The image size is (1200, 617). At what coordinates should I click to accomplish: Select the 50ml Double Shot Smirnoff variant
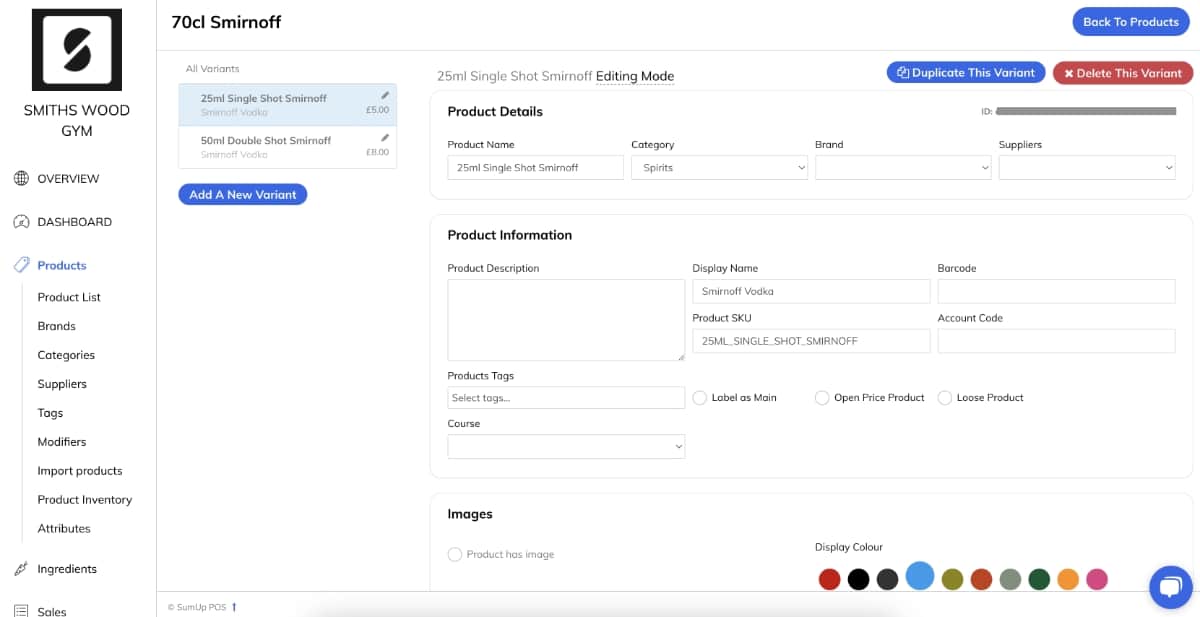(x=288, y=147)
